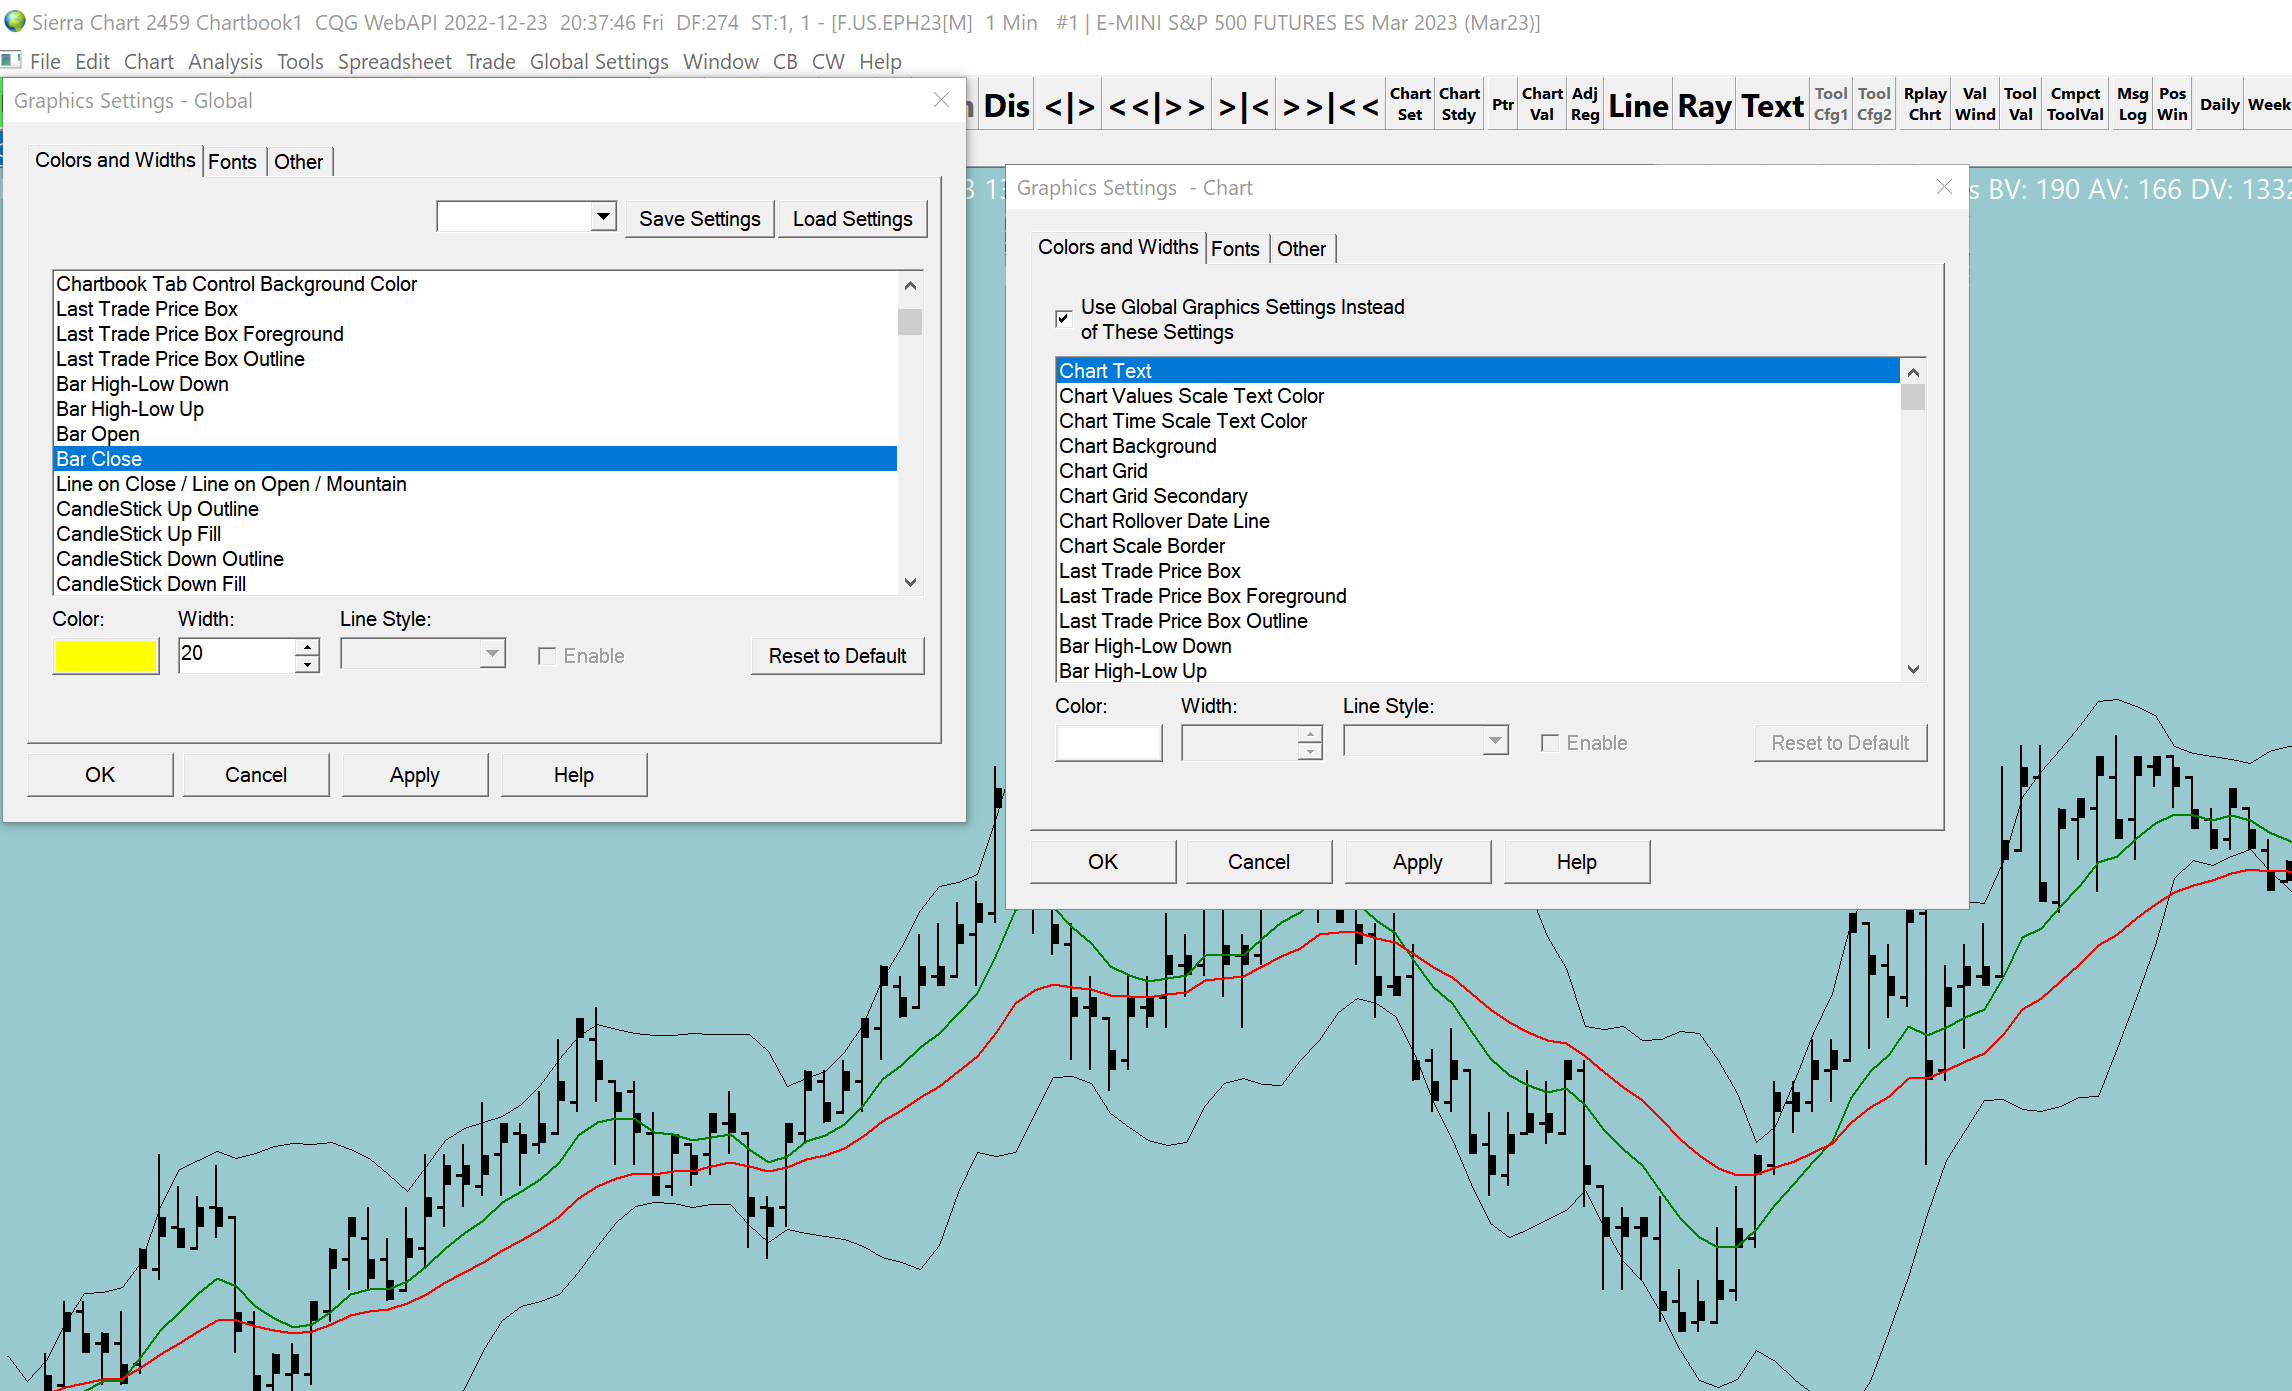Click the Rplay Chrt toolbar button
This screenshot has width=2292, height=1391.
coord(1924,104)
